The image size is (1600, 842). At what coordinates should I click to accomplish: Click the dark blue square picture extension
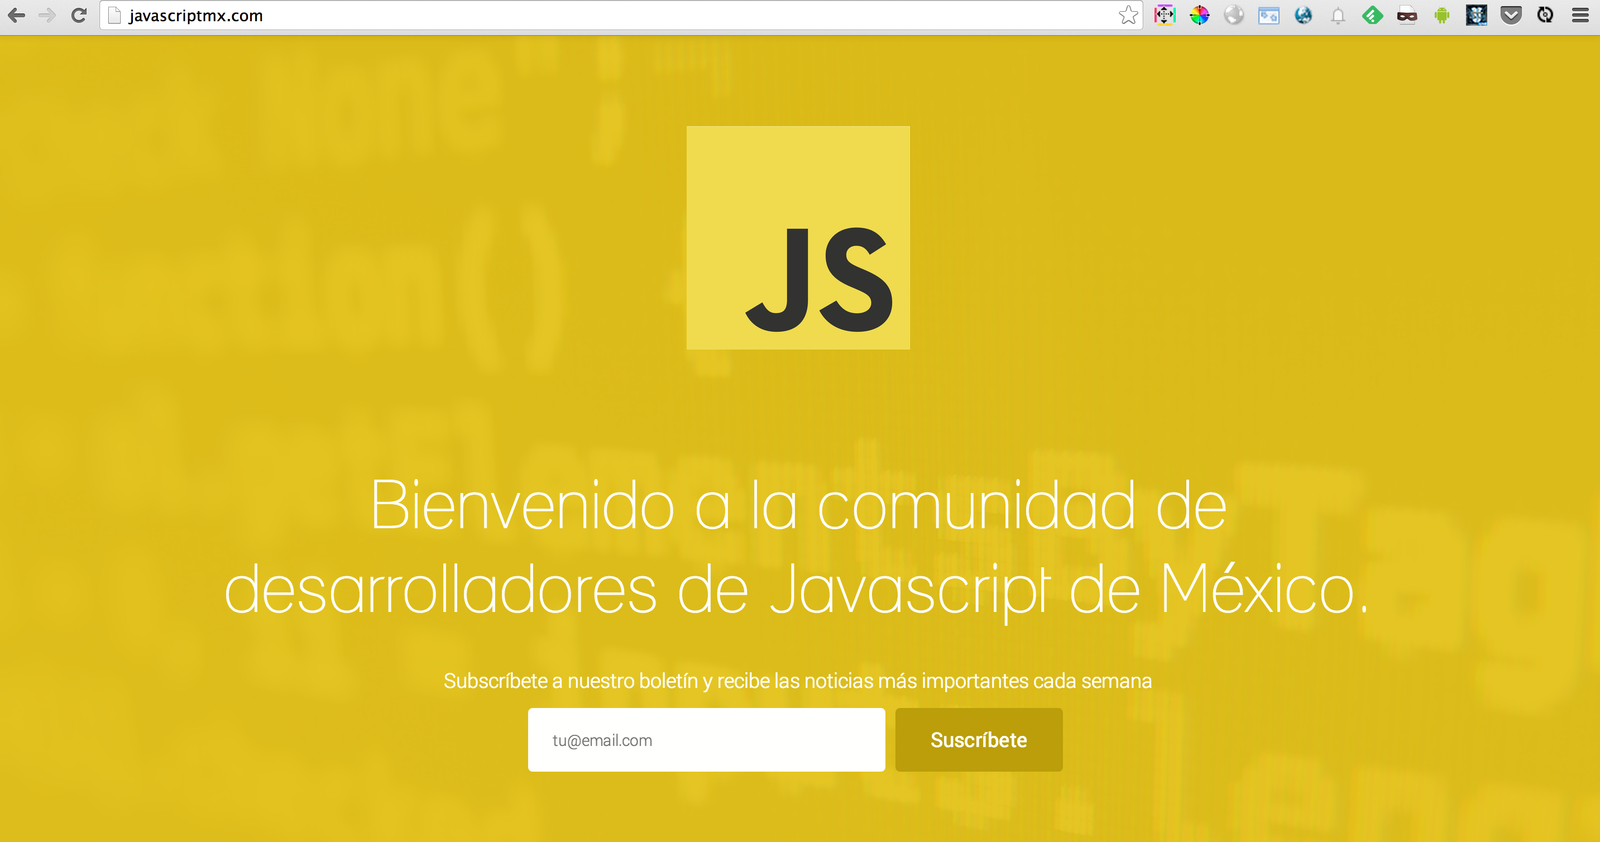[1477, 15]
